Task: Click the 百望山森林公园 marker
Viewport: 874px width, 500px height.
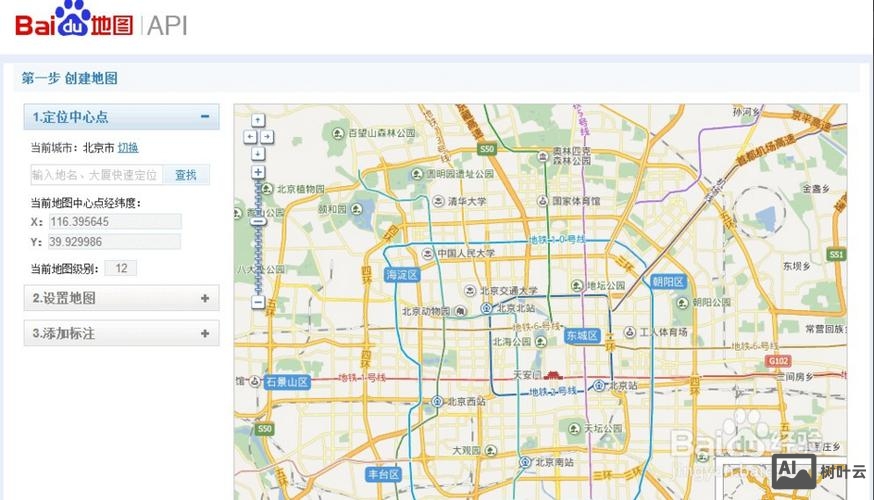Action: (x=338, y=133)
